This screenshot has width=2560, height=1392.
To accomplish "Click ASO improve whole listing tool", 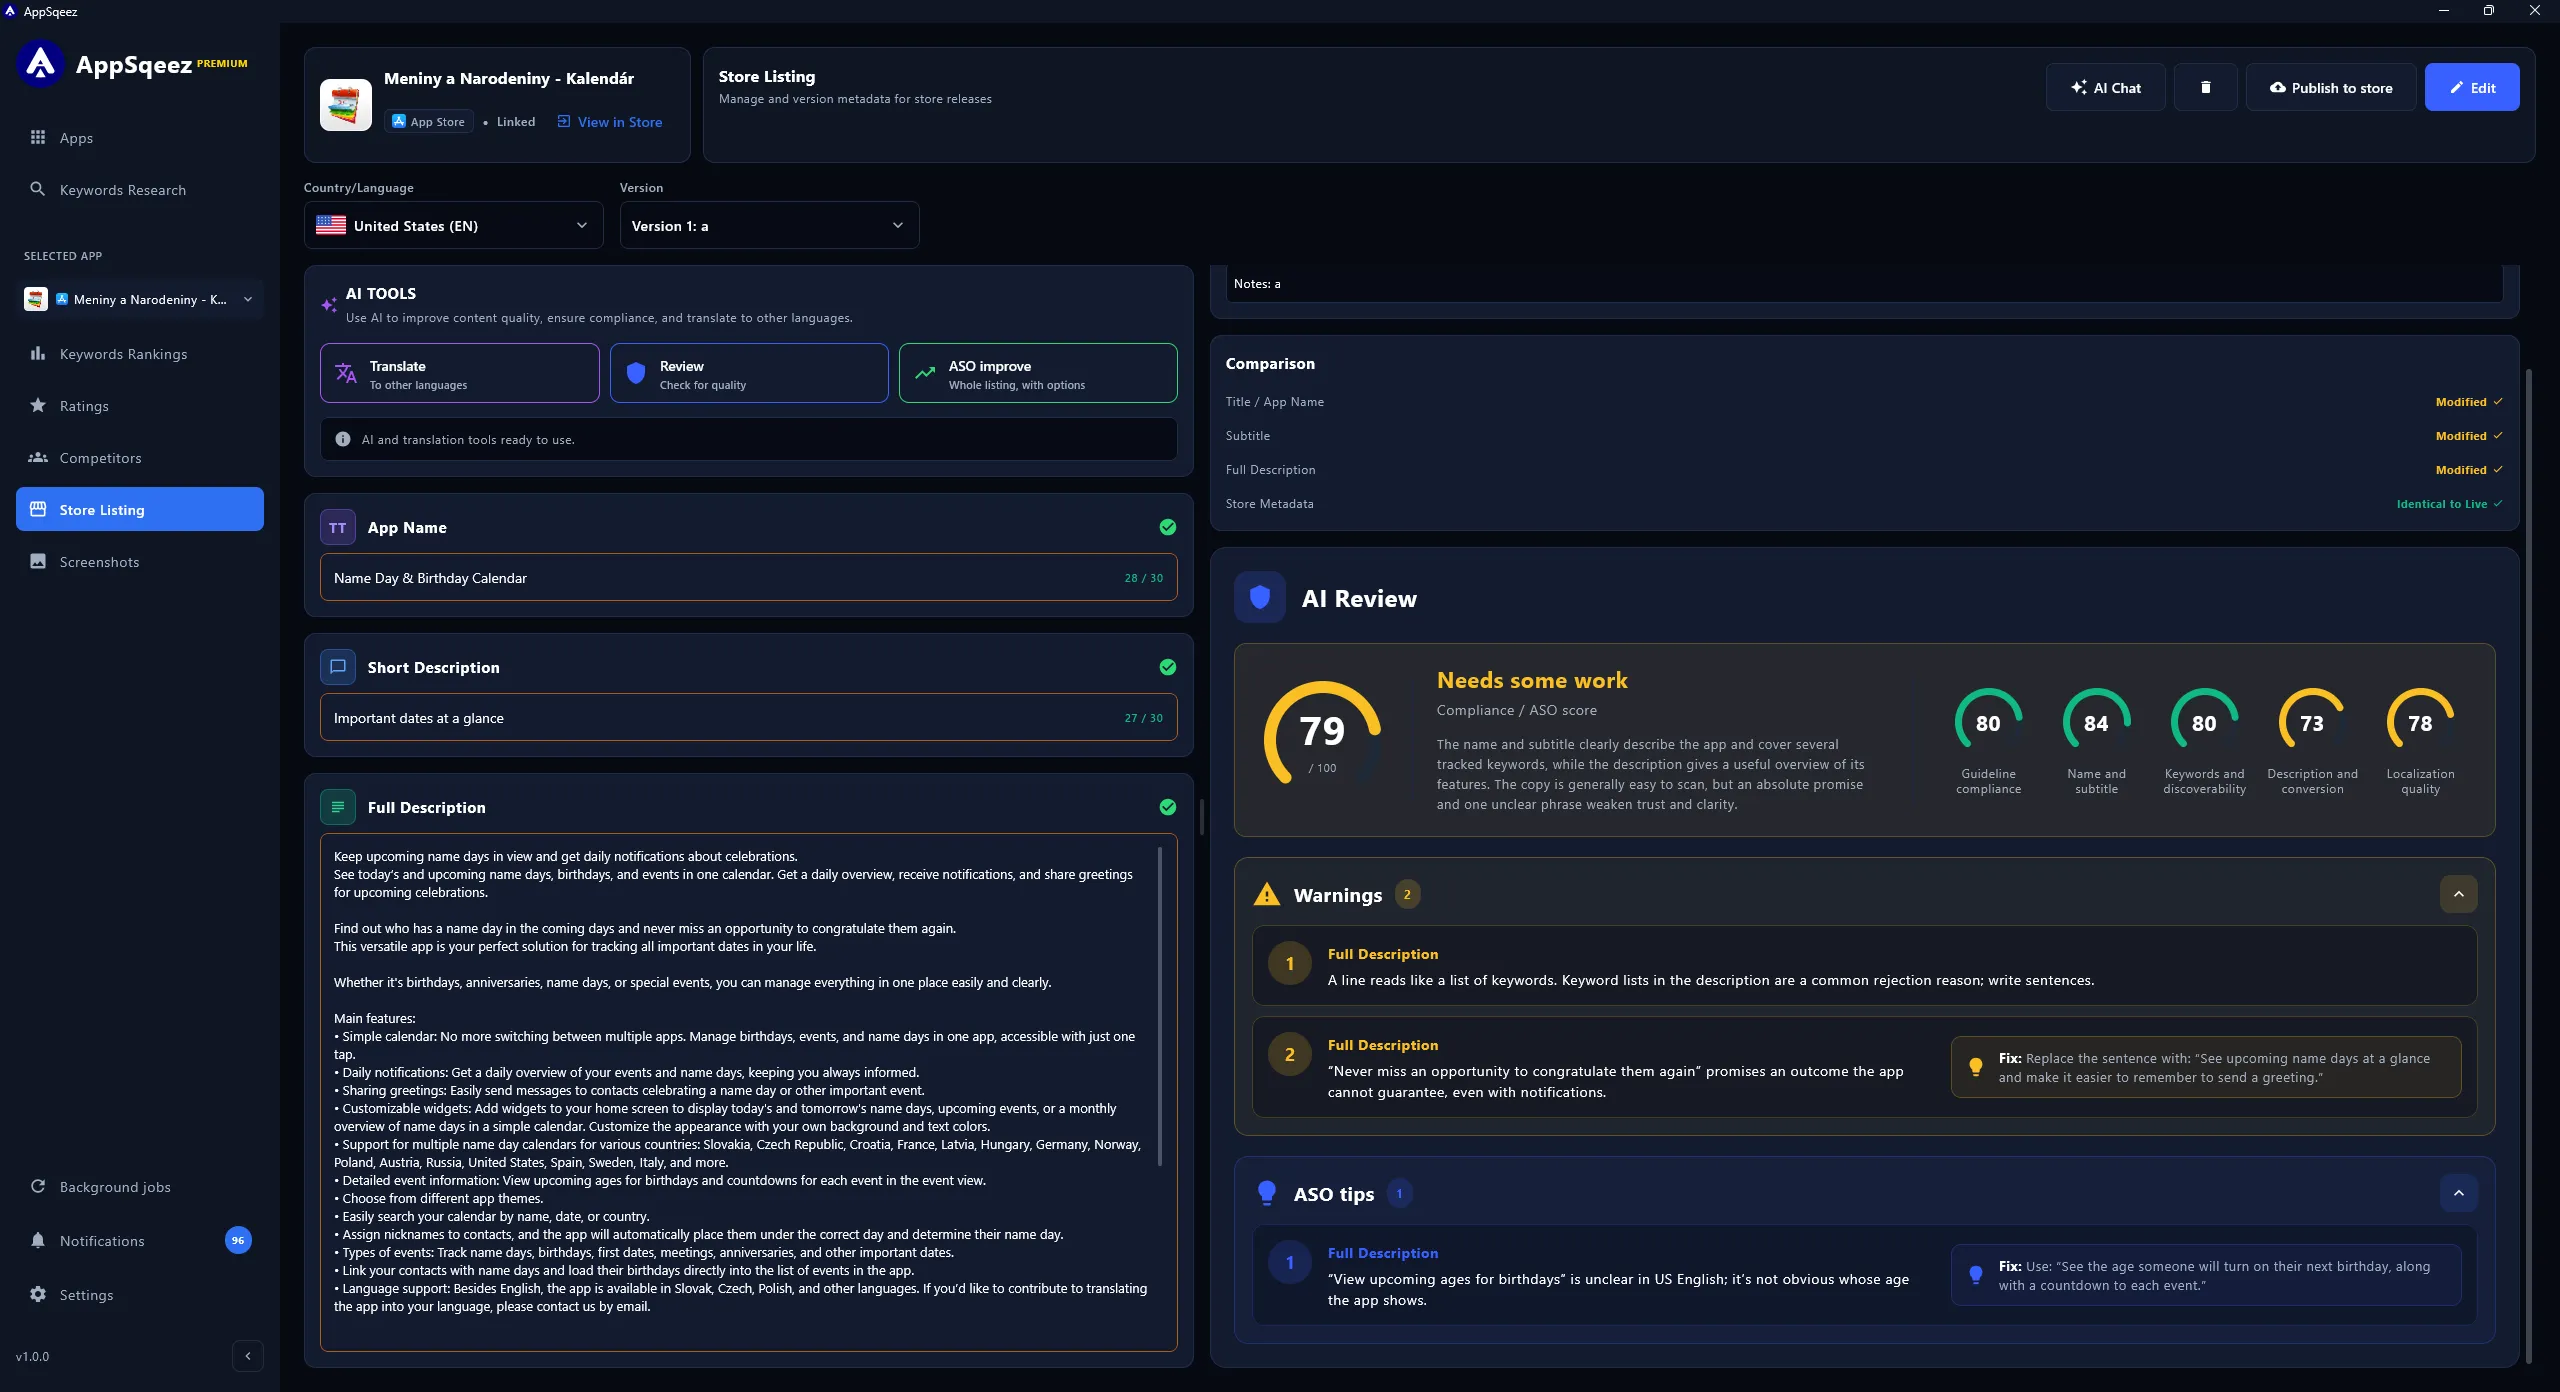I will [1038, 373].
